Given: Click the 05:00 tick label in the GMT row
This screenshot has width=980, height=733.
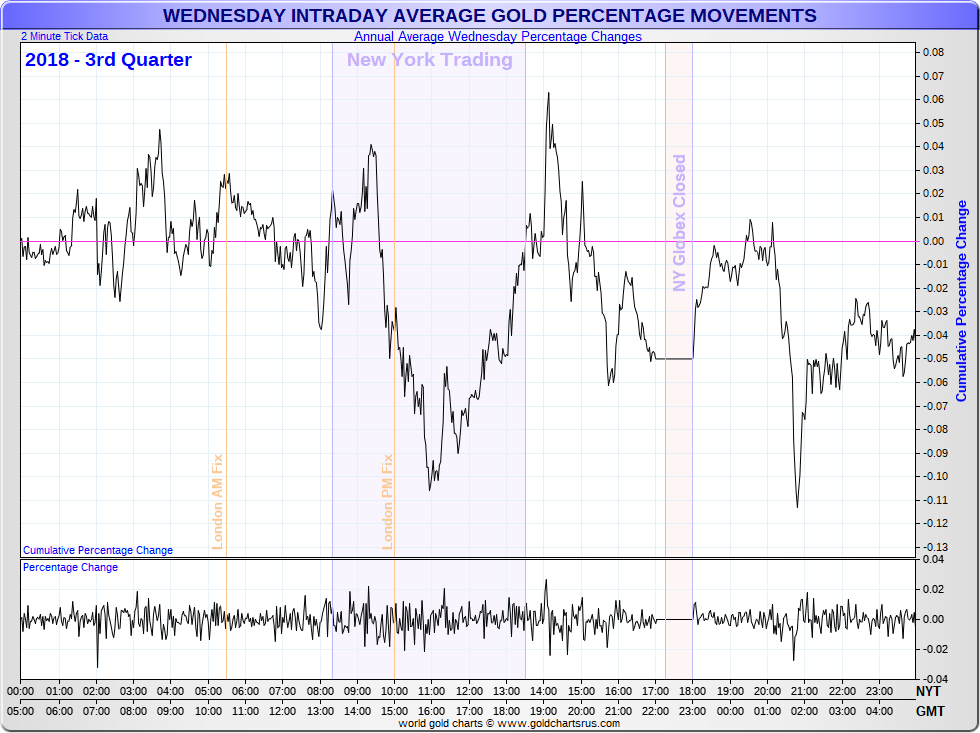Looking at the screenshot, I should pos(21,711).
